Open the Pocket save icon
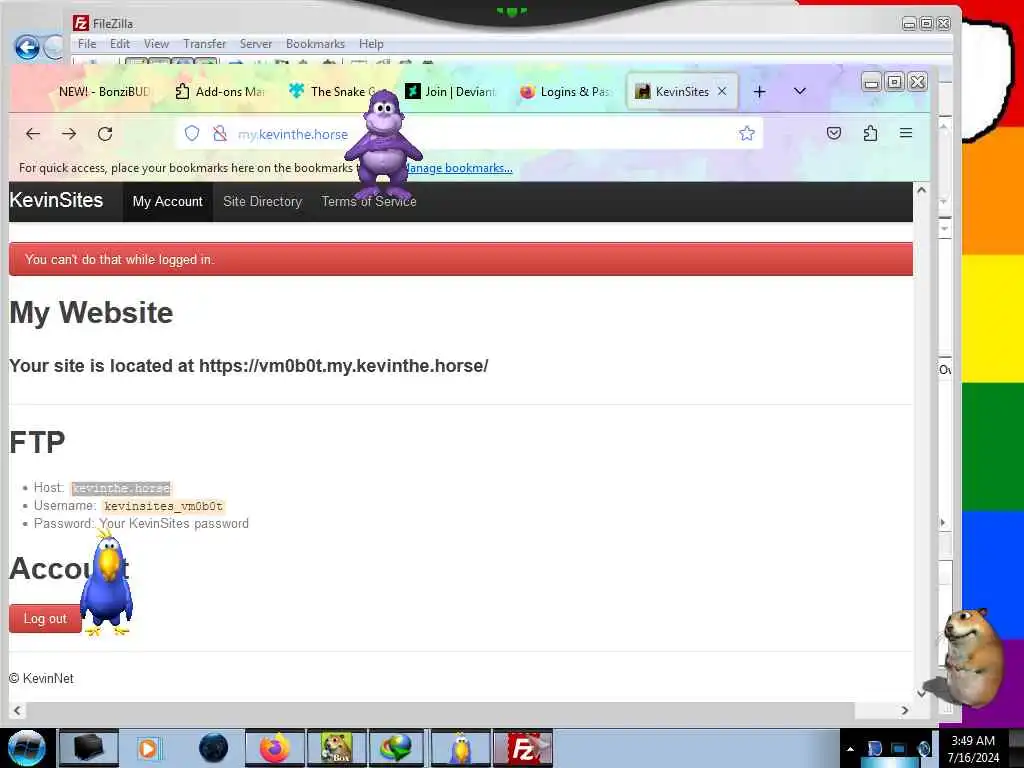Viewport: 1024px width, 768px height. tap(834, 133)
